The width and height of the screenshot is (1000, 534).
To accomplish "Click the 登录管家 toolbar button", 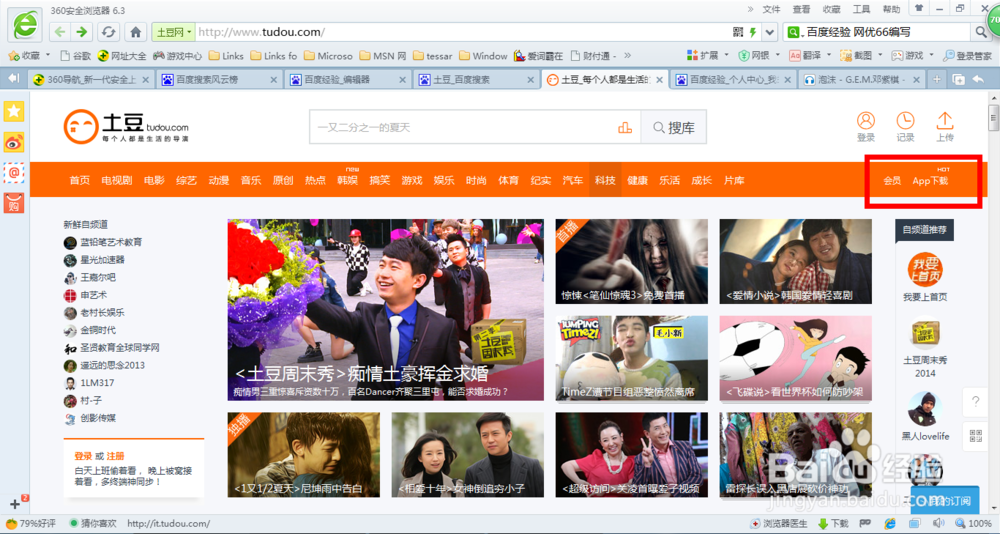I will pos(967,56).
